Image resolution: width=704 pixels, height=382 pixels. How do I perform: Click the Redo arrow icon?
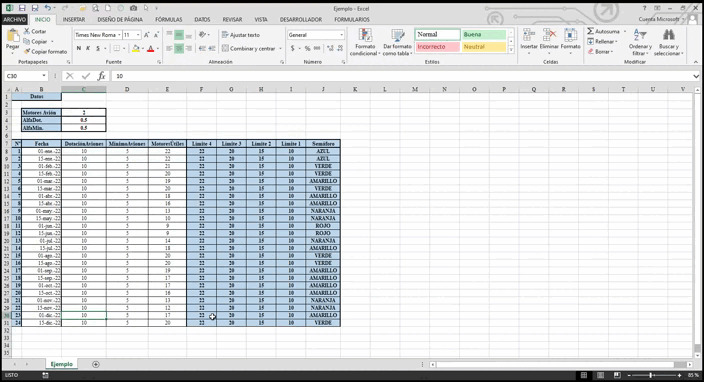65,8
